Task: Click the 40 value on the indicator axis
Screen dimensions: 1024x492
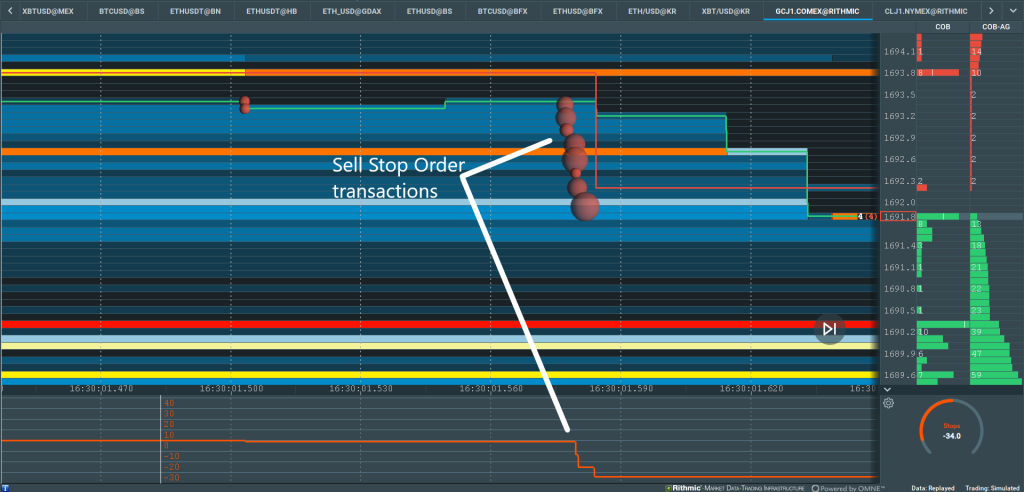Action: point(169,403)
